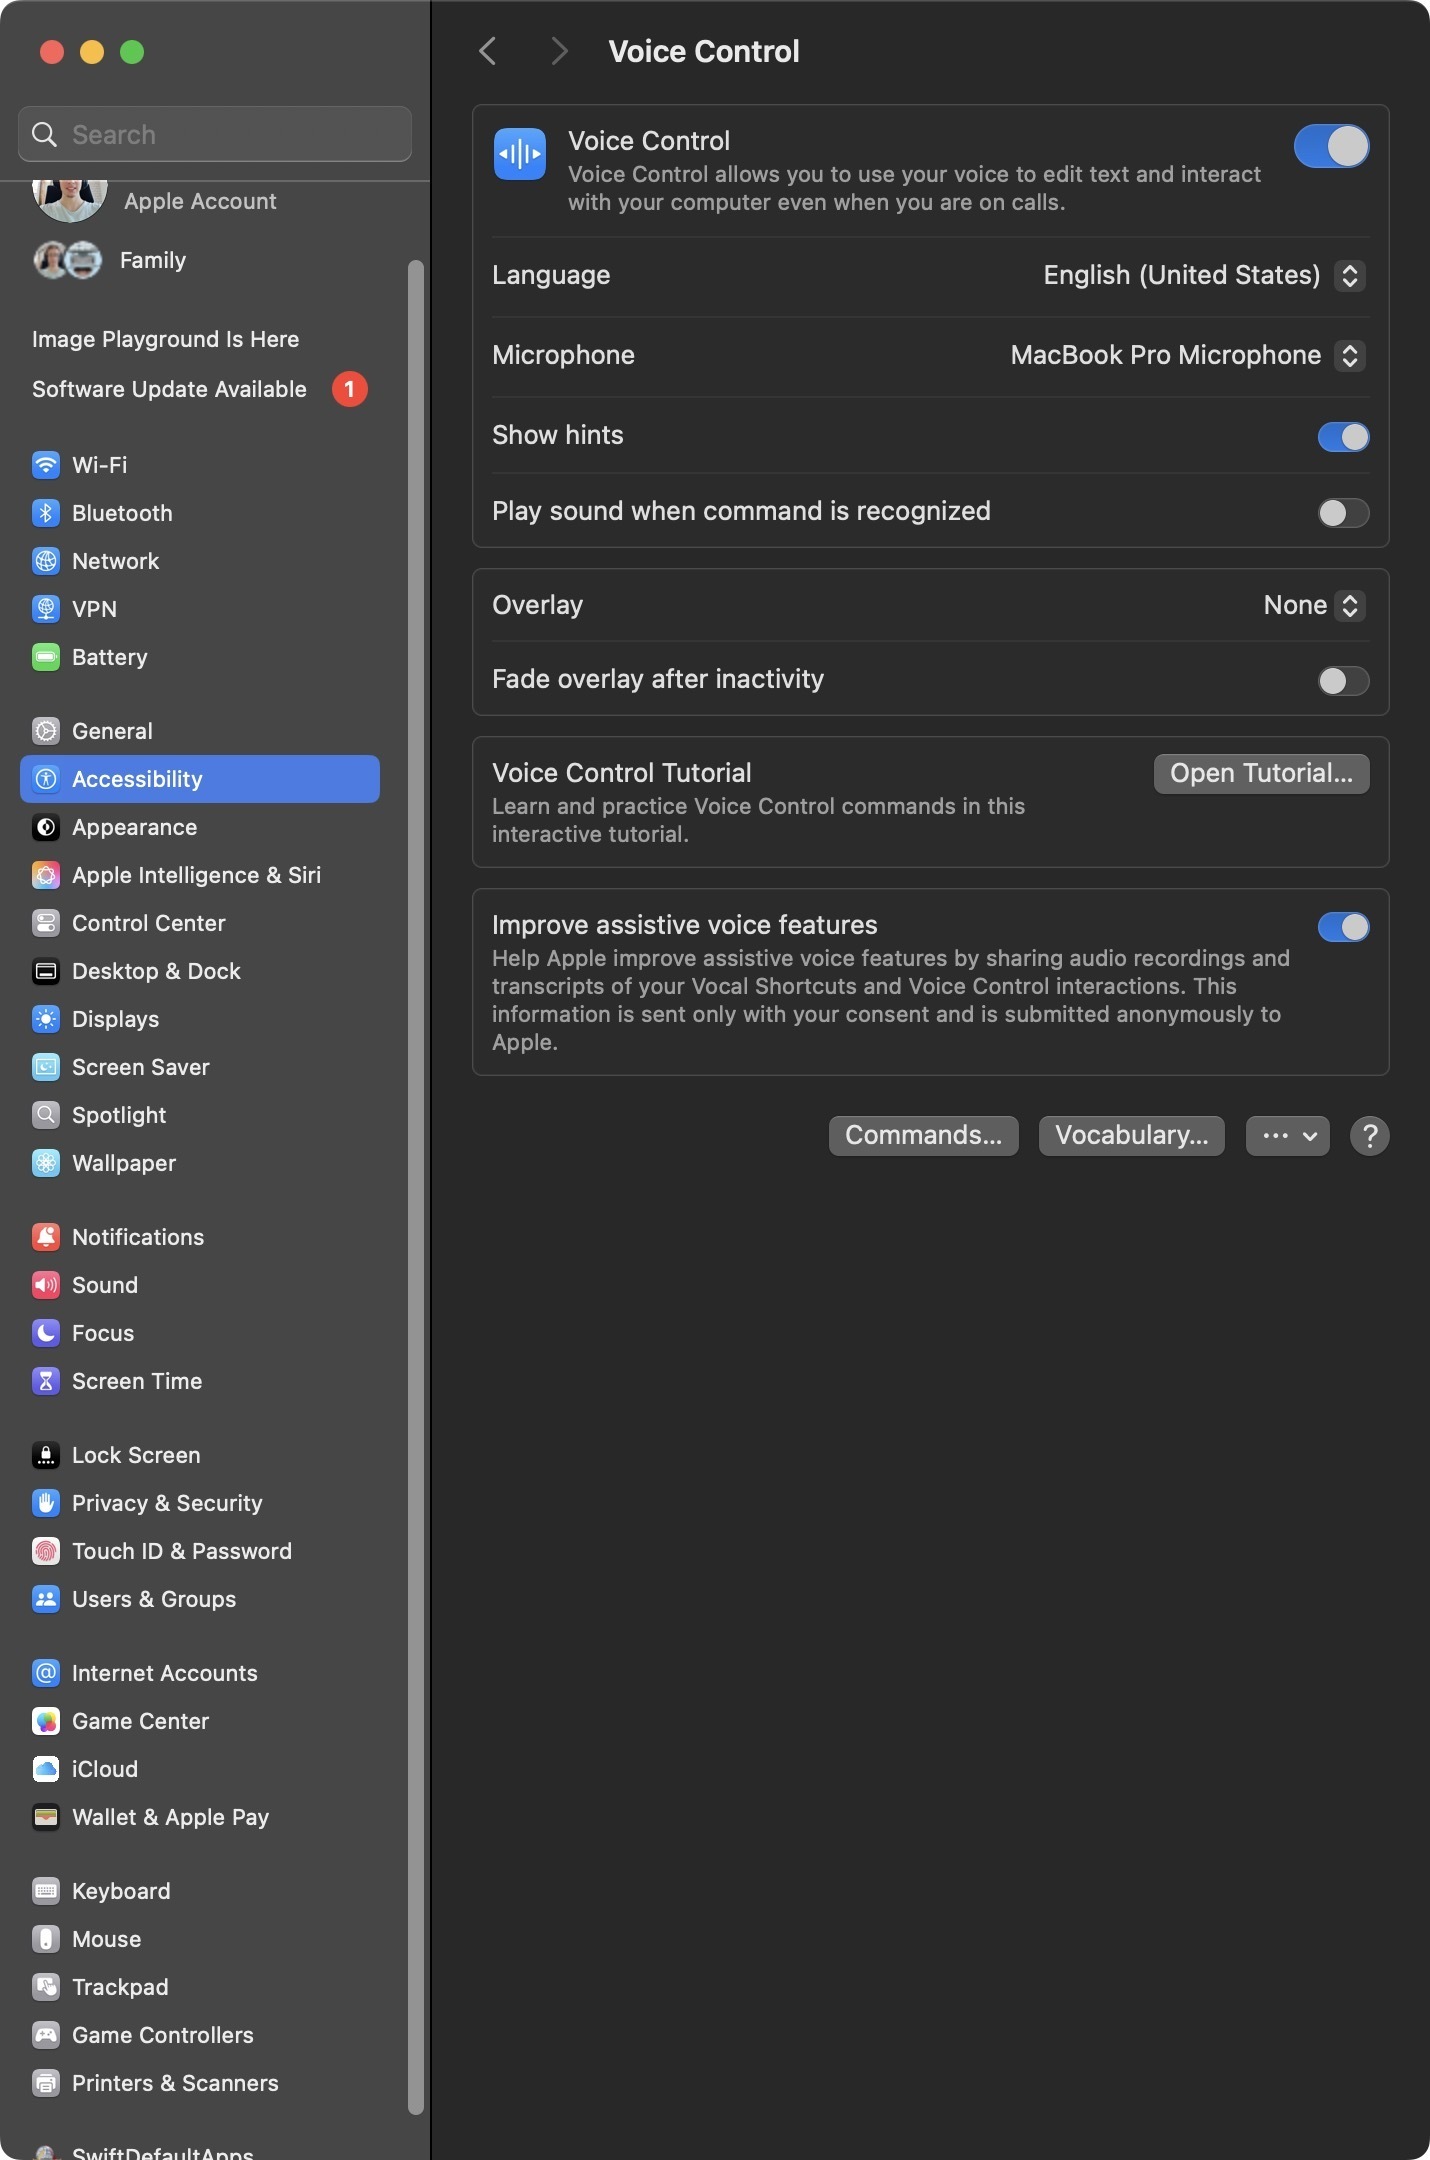Open the Screen Saver icon
This screenshot has height=2160, width=1430.
click(46, 1067)
